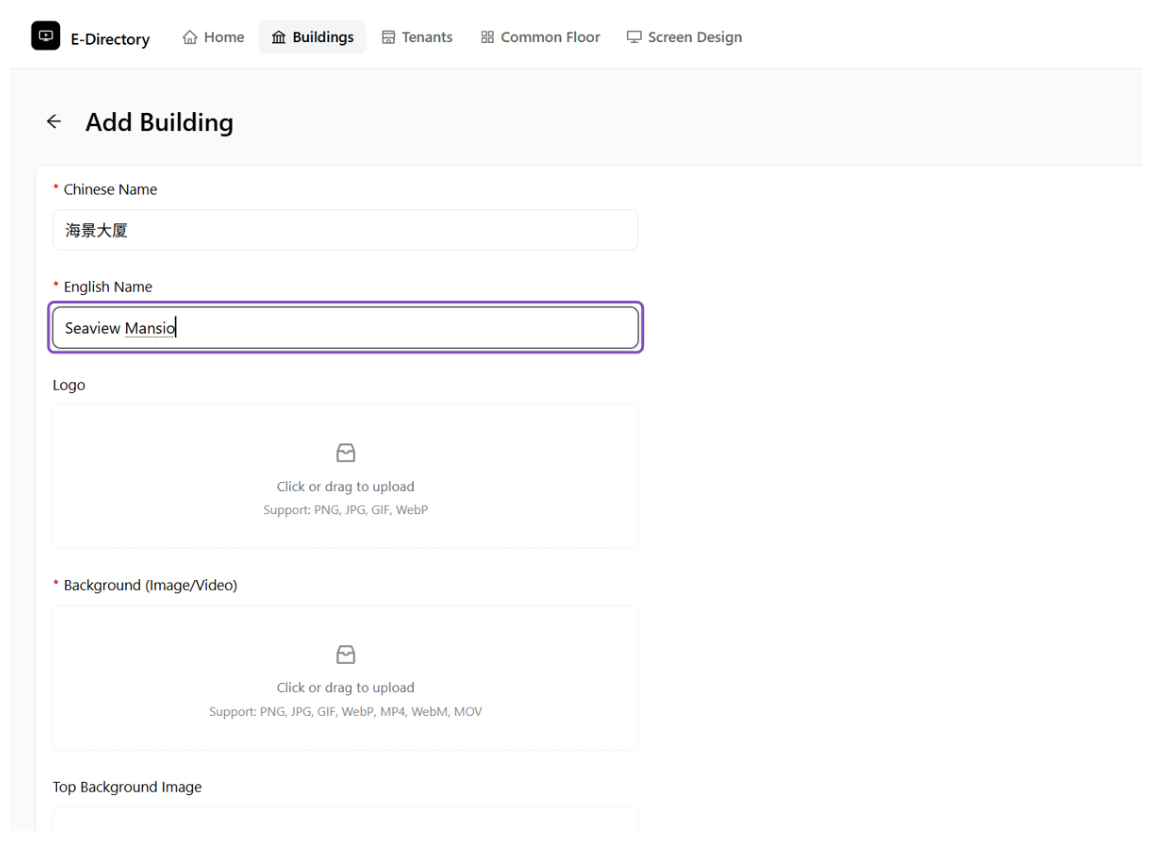Click the Chinese Name field label
1152x841 pixels.
[110, 190]
